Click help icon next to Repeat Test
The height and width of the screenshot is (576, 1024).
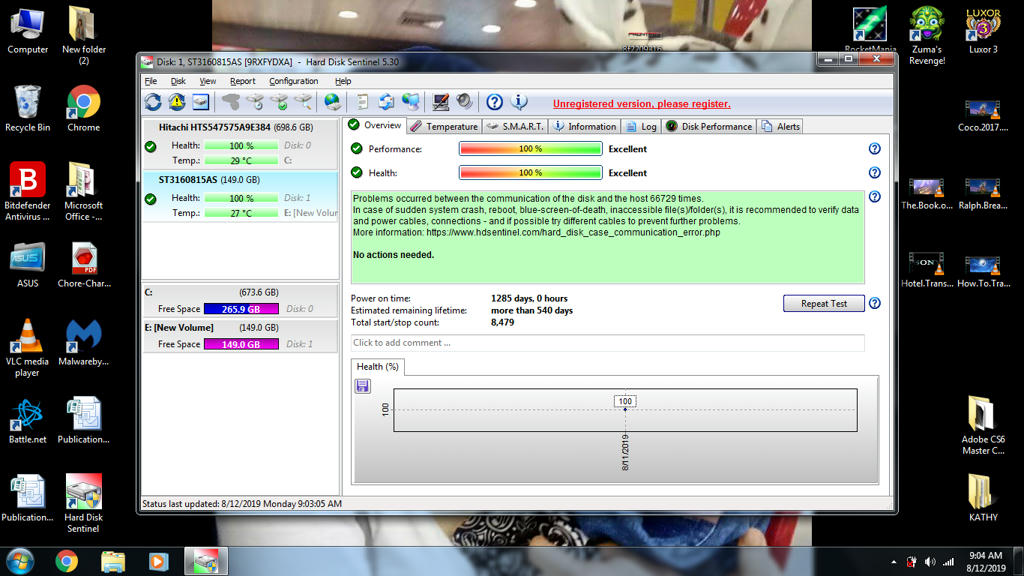(x=874, y=303)
